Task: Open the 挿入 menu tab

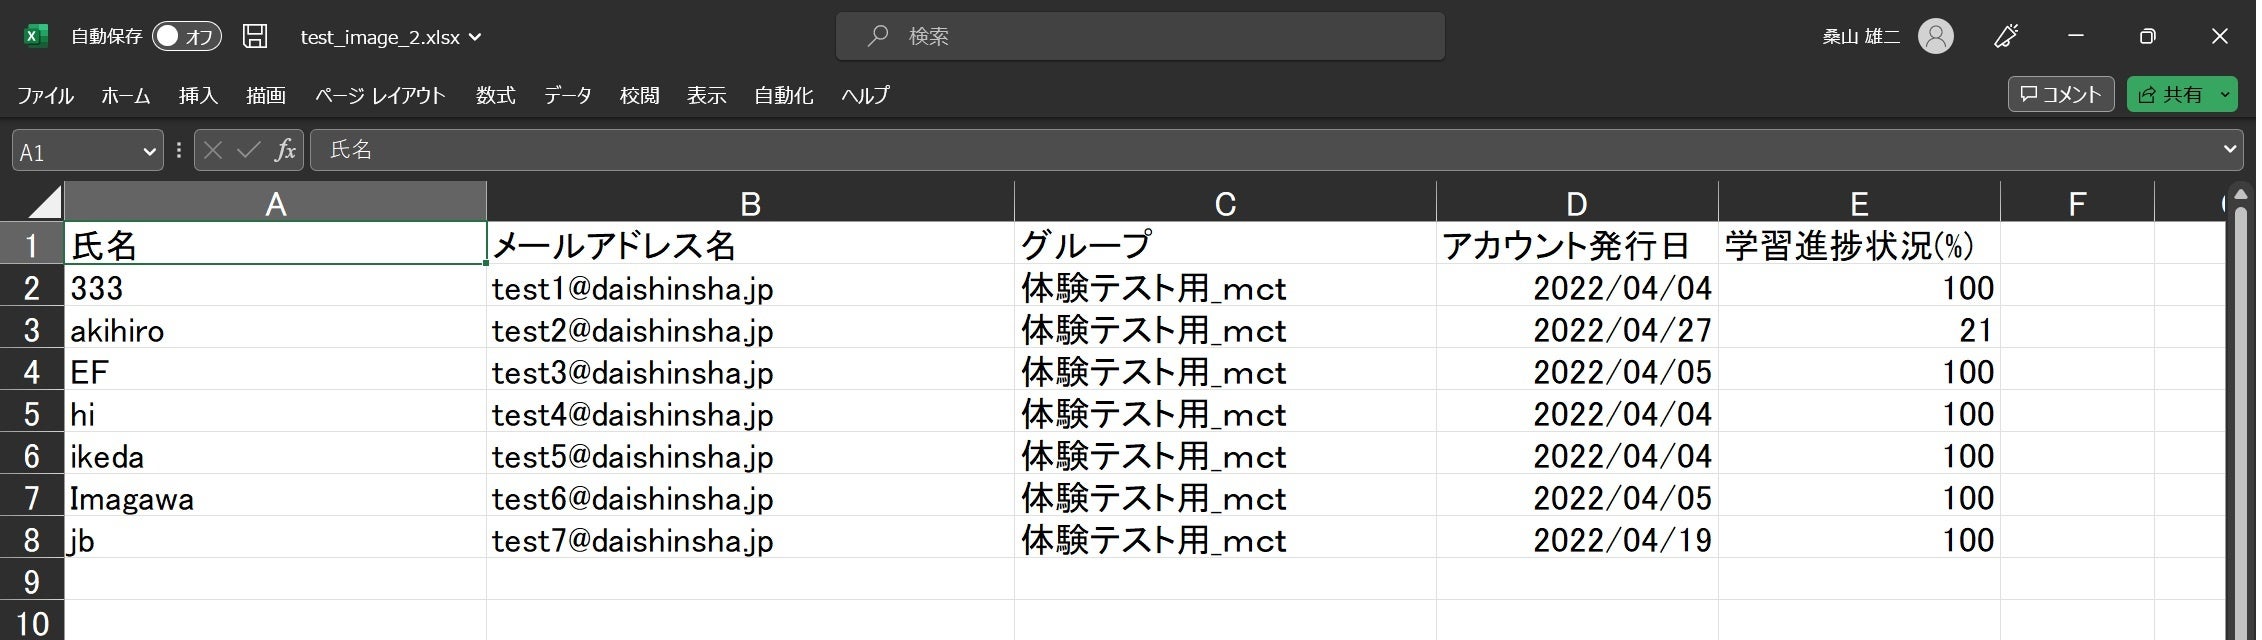Action: coord(198,96)
